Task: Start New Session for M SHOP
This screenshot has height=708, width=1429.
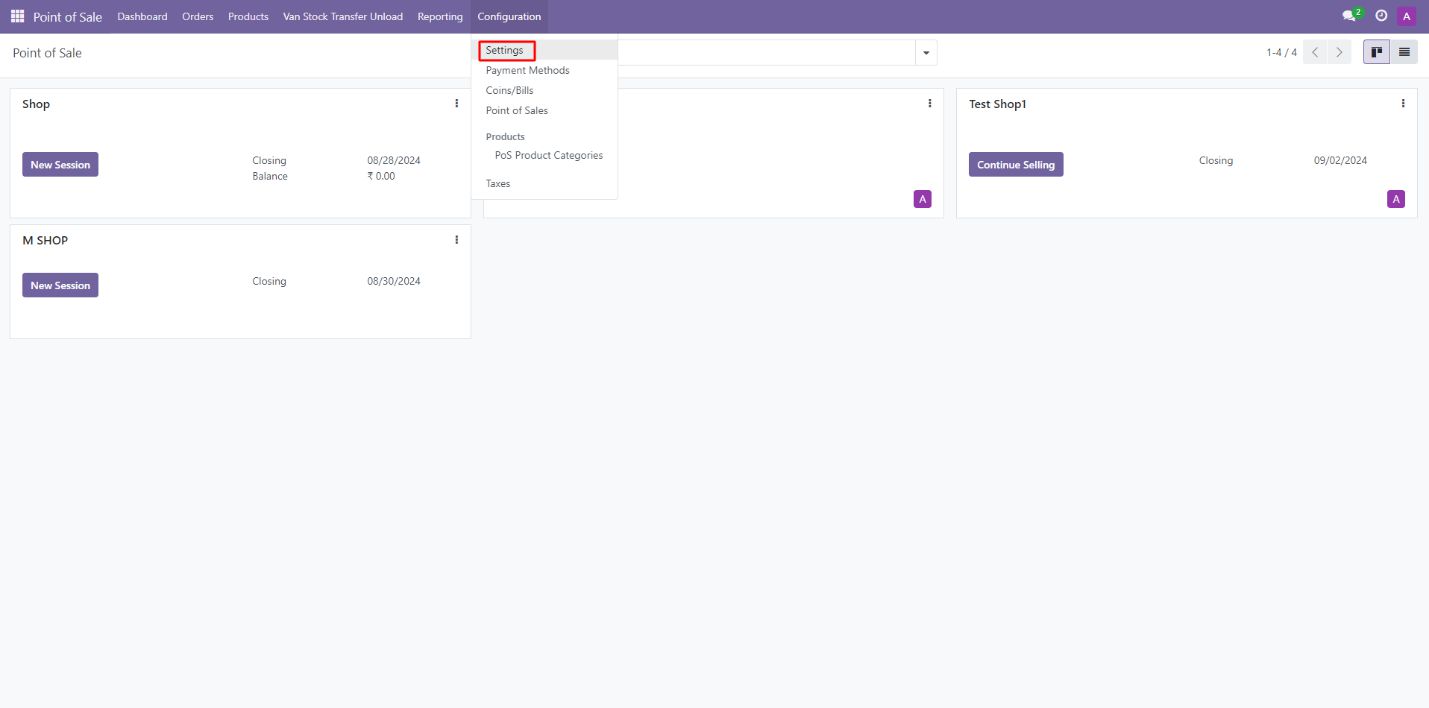Action: tap(60, 285)
